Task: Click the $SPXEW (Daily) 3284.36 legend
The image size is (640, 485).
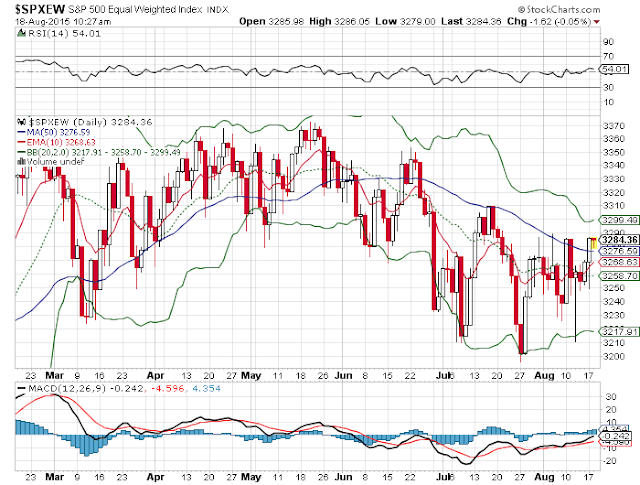Action: click(90, 122)
